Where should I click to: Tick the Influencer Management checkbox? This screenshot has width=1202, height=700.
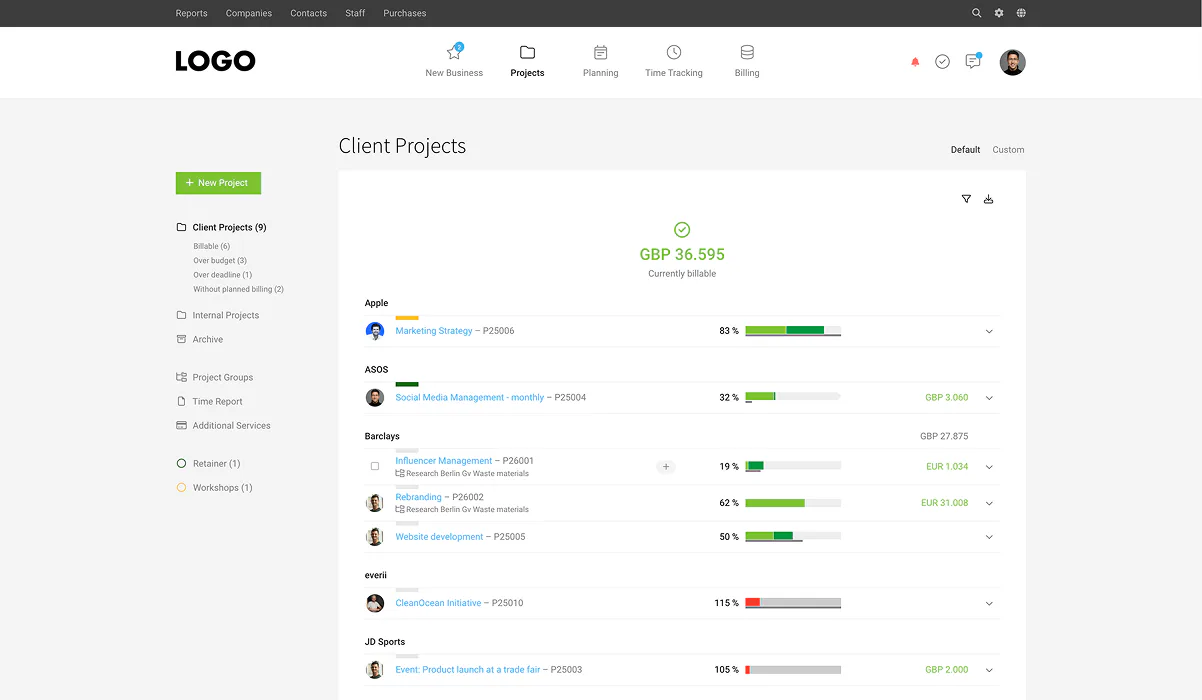[375, 466]
